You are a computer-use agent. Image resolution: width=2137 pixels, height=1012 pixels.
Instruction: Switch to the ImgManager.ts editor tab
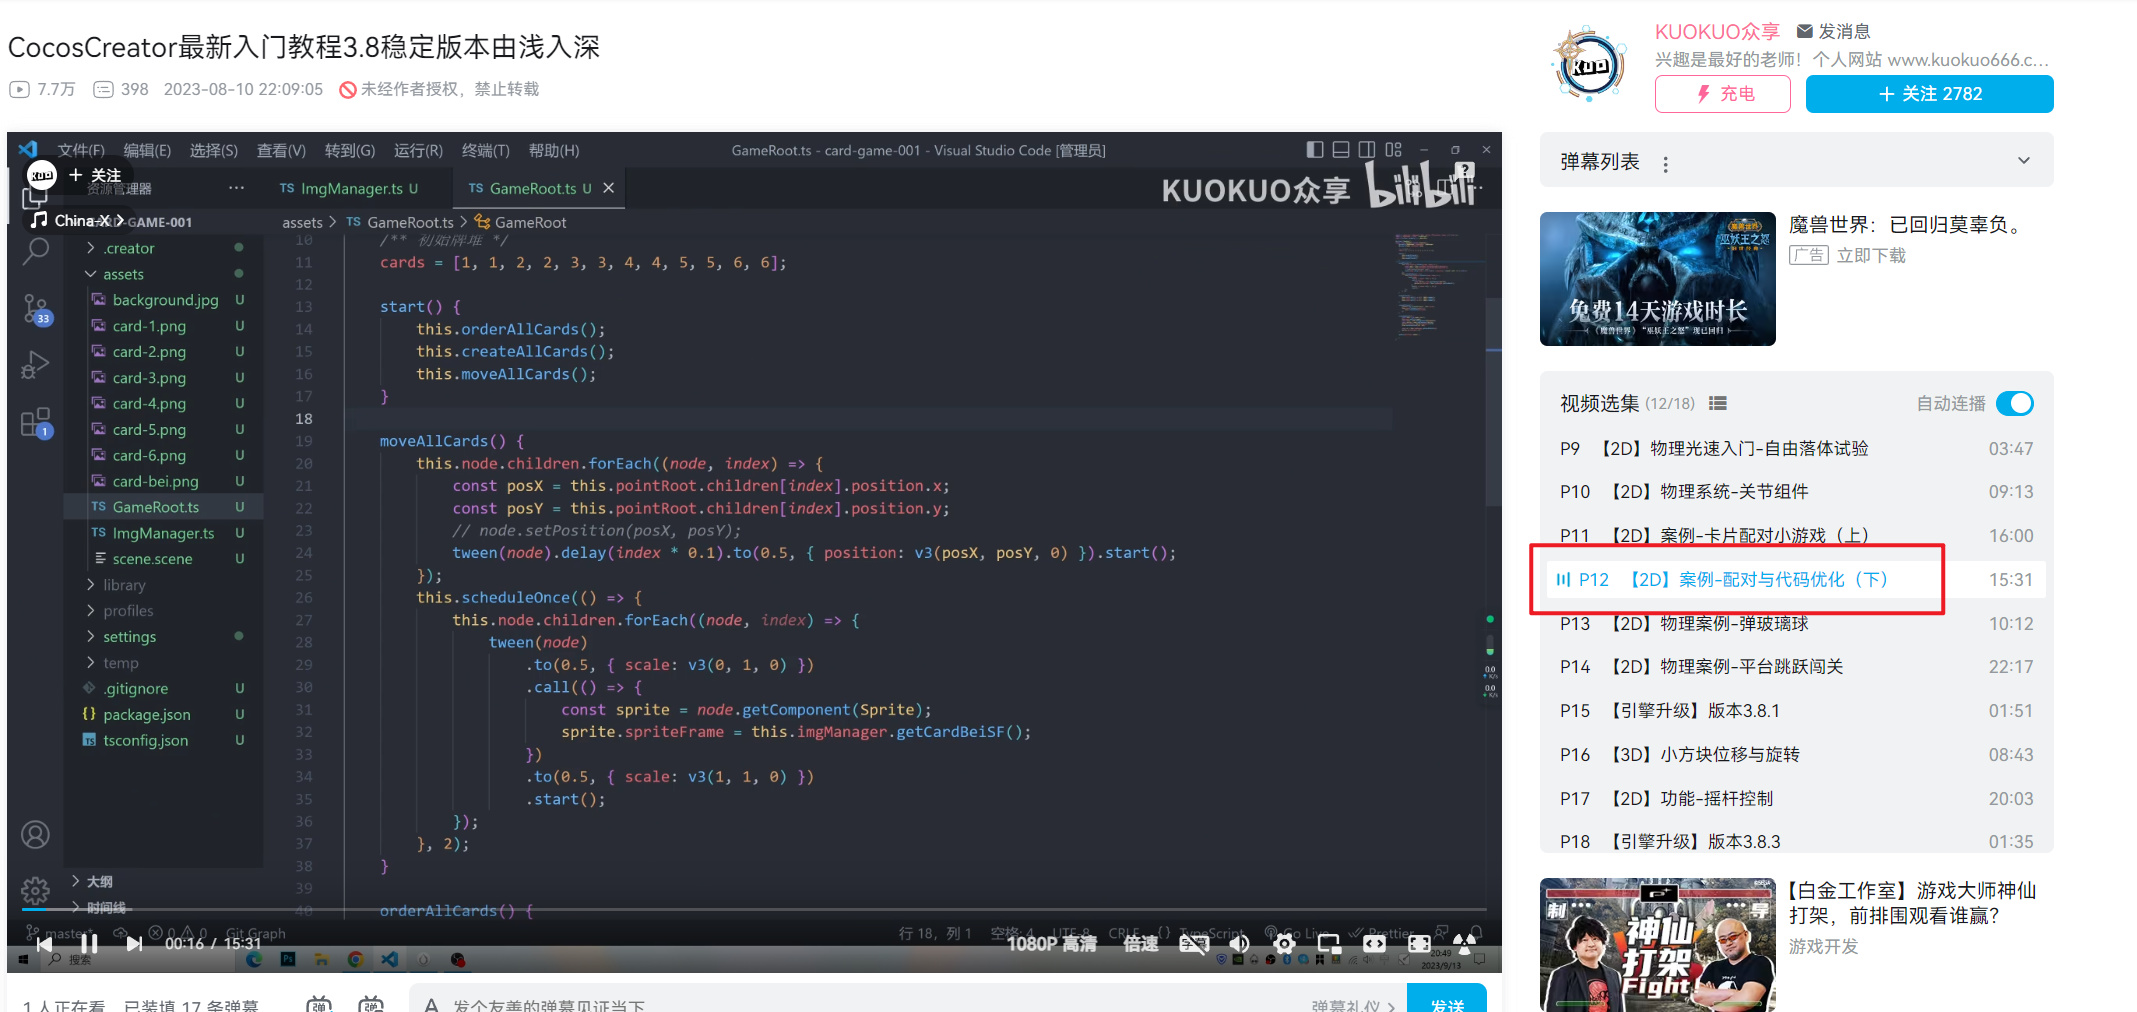pos(350,188)
